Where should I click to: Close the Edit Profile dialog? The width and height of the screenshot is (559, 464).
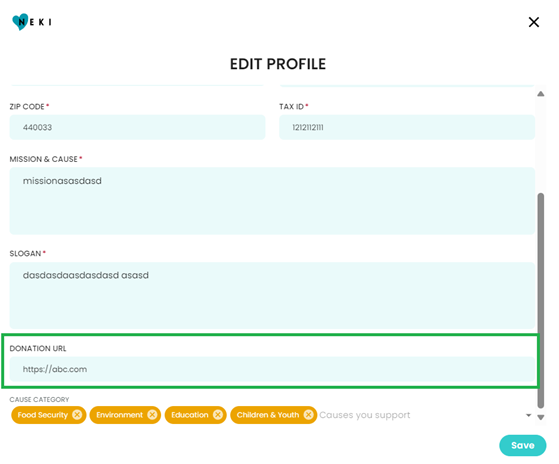pyautogui.click(x=533, y=22)
